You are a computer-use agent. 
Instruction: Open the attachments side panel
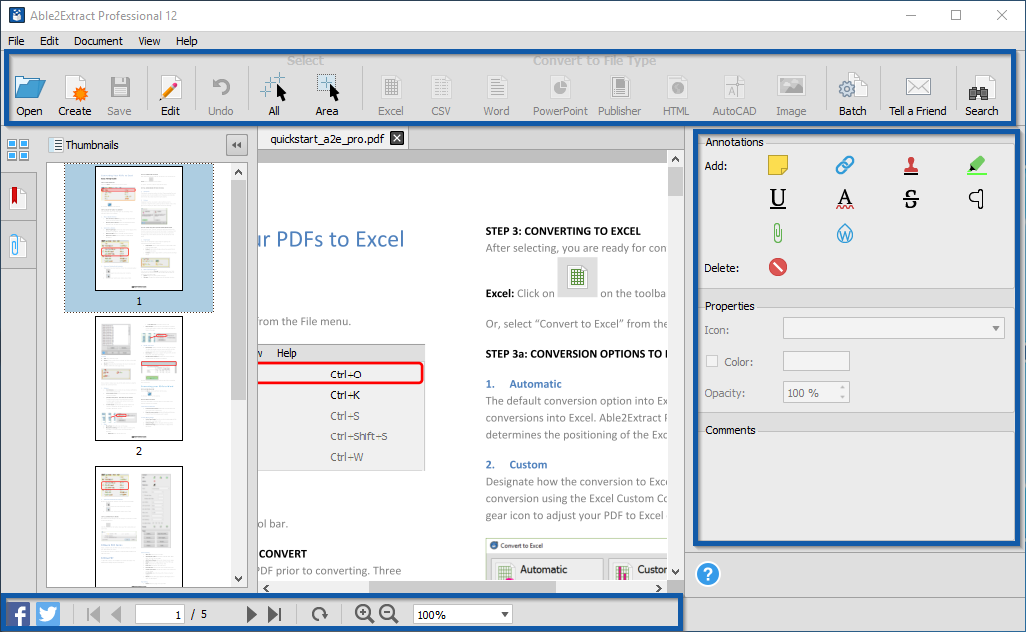pos(18,246)
